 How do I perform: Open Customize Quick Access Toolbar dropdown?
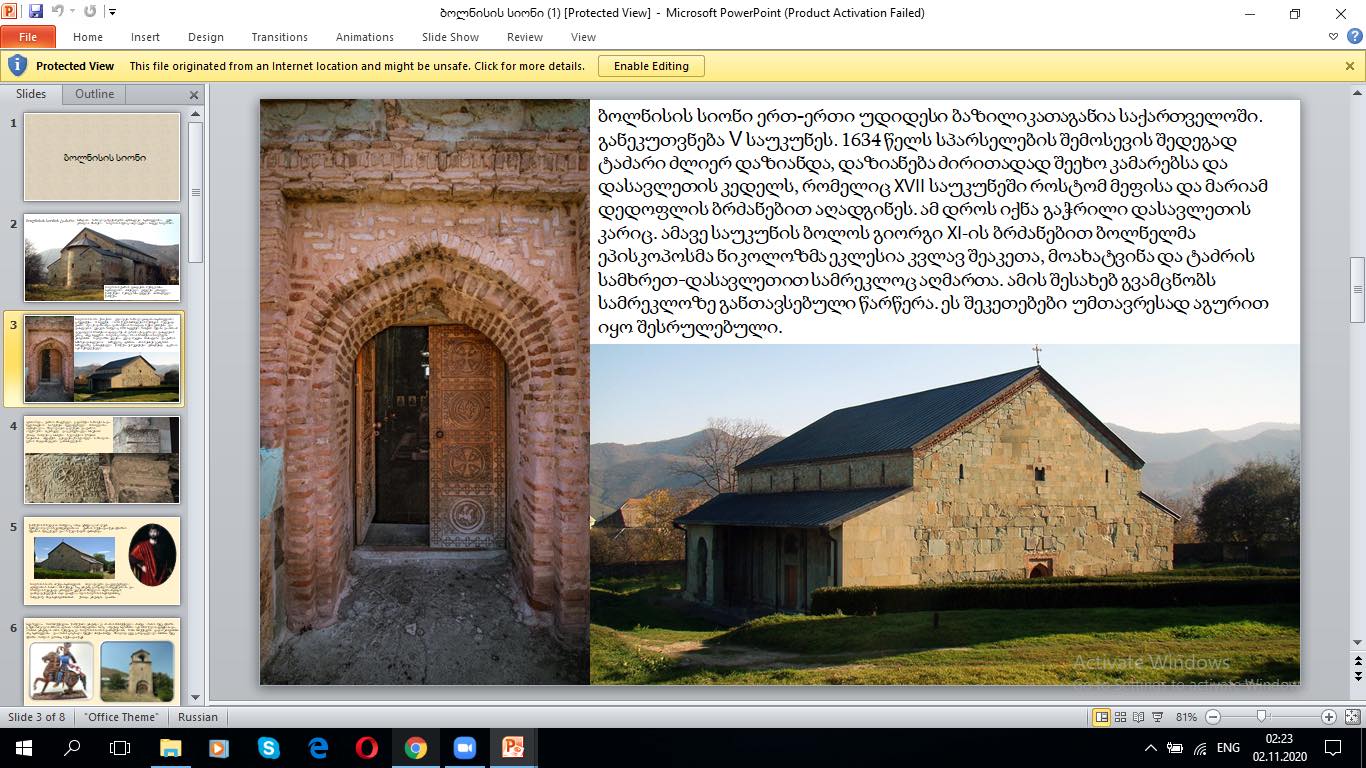click(112, 12)
